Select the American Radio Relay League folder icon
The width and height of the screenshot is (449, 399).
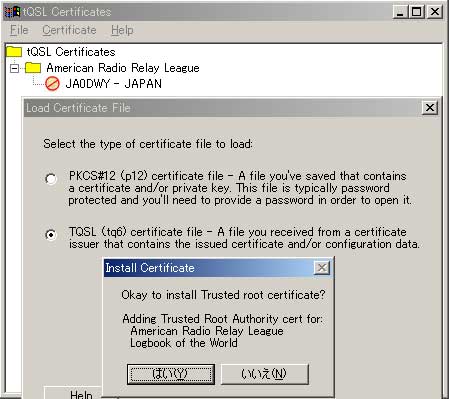[x=33, y=68]
